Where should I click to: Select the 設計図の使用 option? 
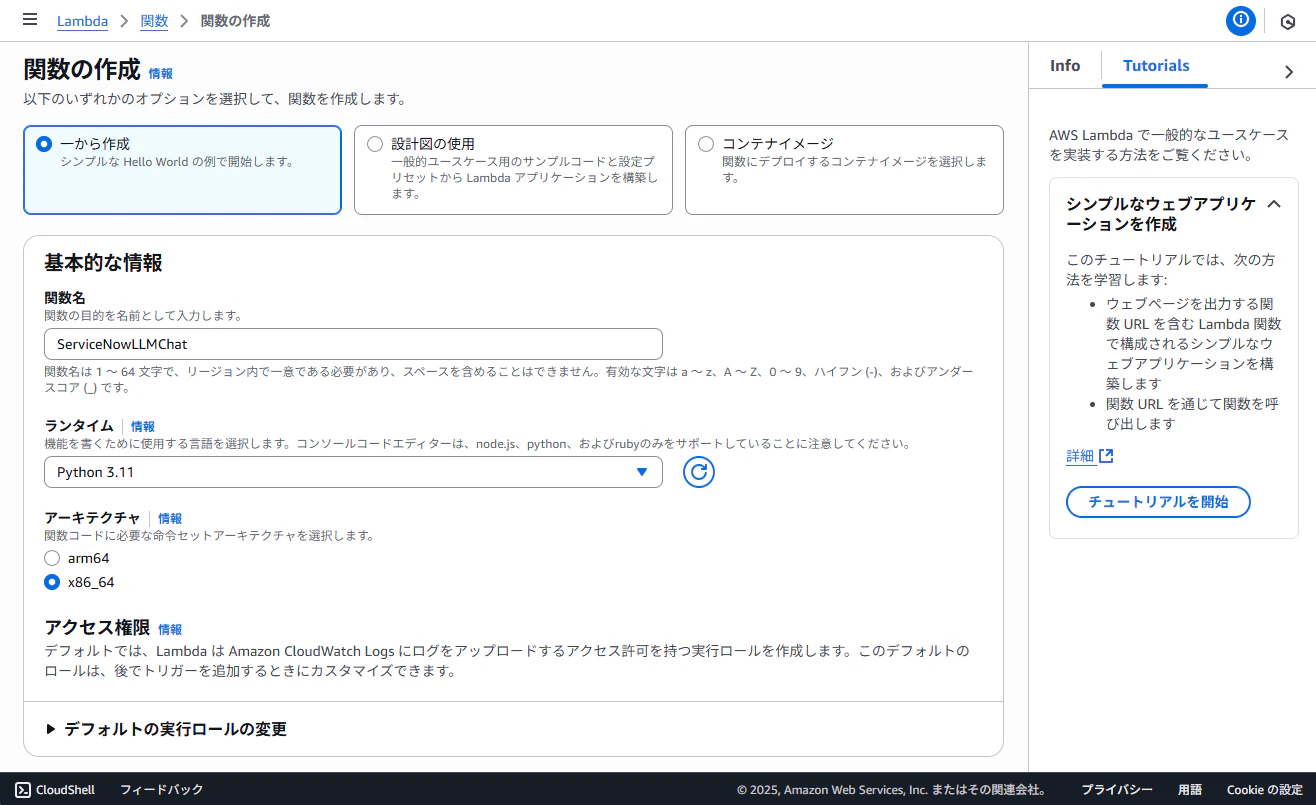pos(513,170)
